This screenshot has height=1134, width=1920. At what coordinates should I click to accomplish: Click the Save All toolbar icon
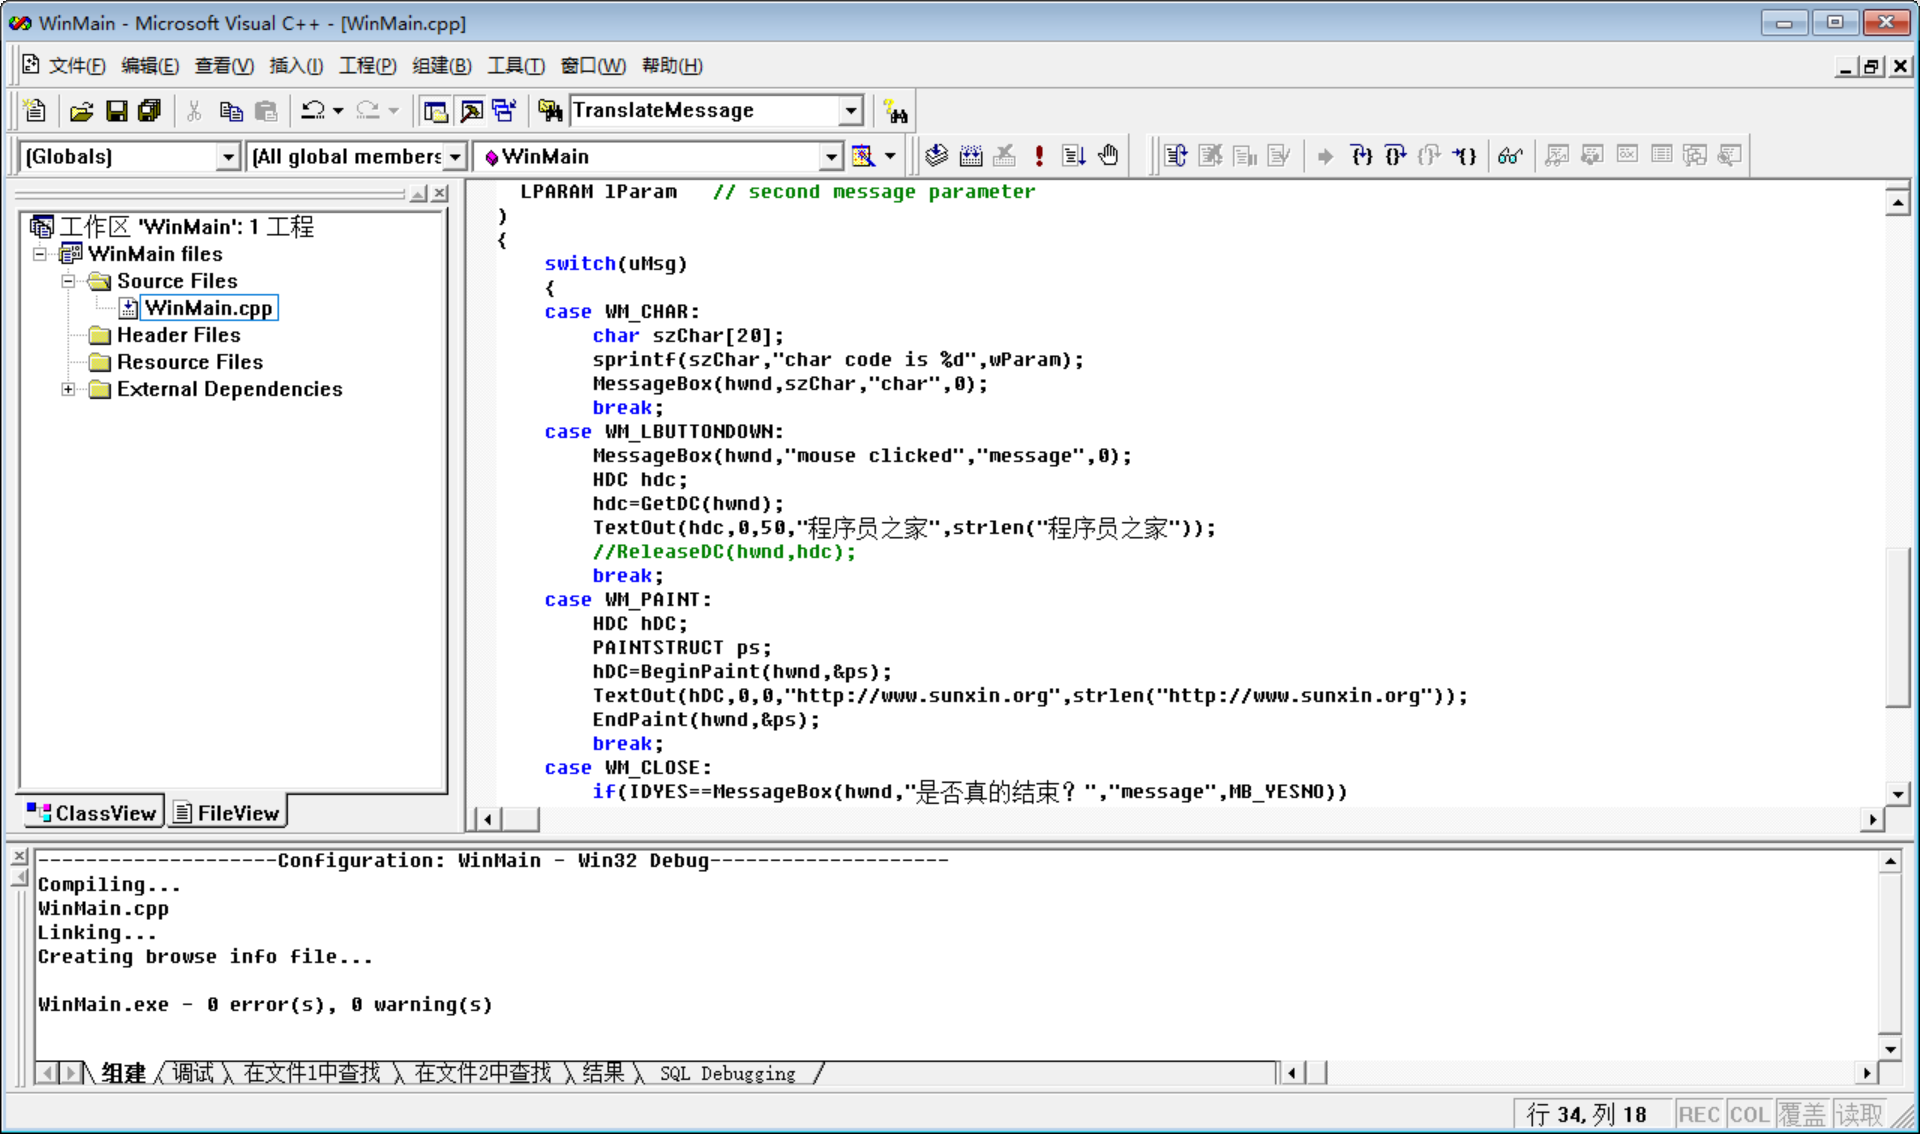150,111
